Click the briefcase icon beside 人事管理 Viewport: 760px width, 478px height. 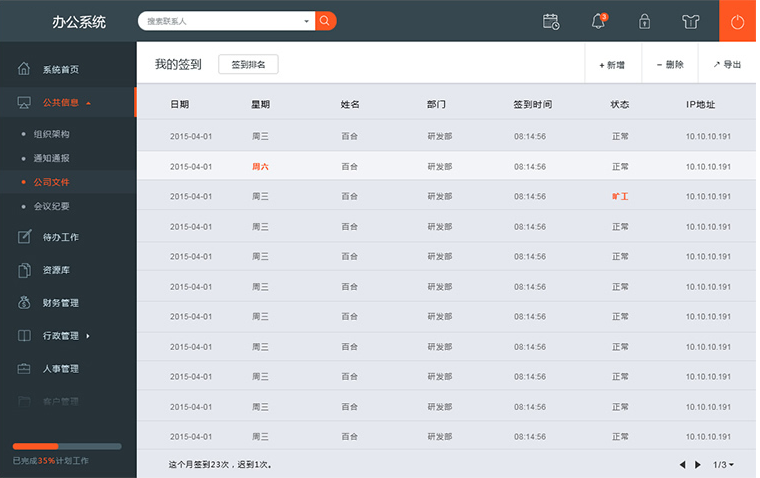[x=24, y=368]
